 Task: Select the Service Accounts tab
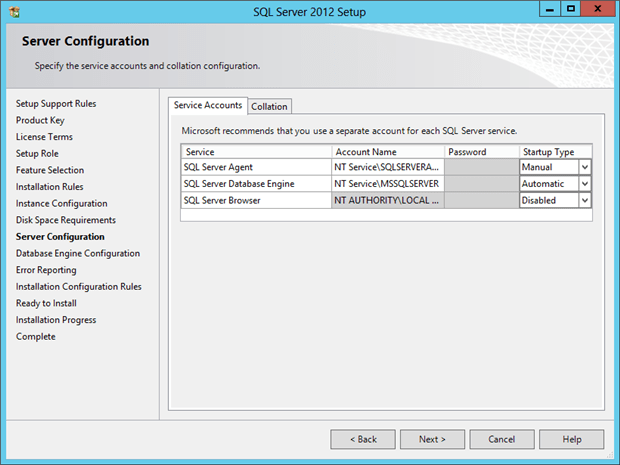[208, 105]
